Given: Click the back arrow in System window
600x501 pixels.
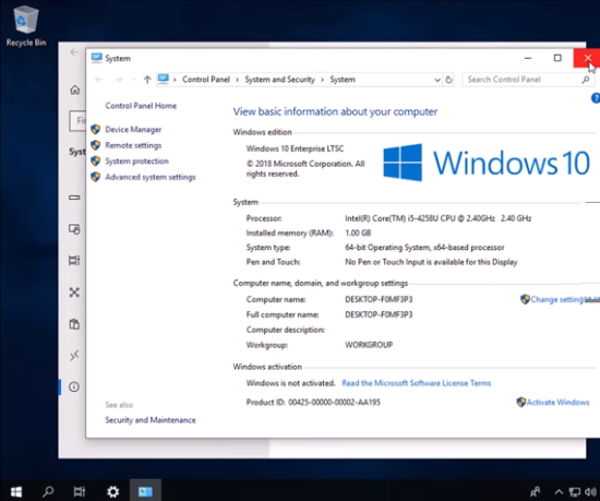Looking at the screenshot, I should tap(99, 79).
